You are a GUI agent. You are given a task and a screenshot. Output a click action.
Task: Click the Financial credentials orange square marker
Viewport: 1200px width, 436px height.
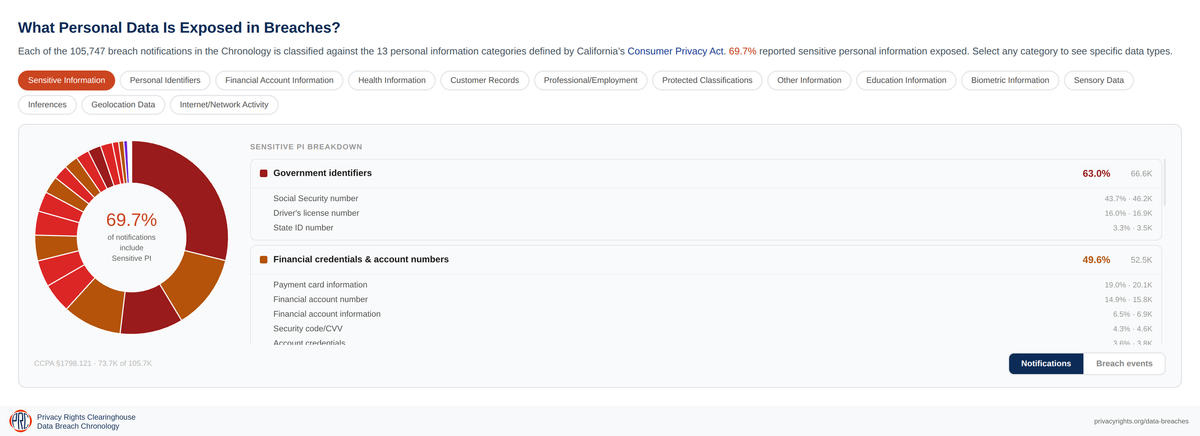(263, 259)
